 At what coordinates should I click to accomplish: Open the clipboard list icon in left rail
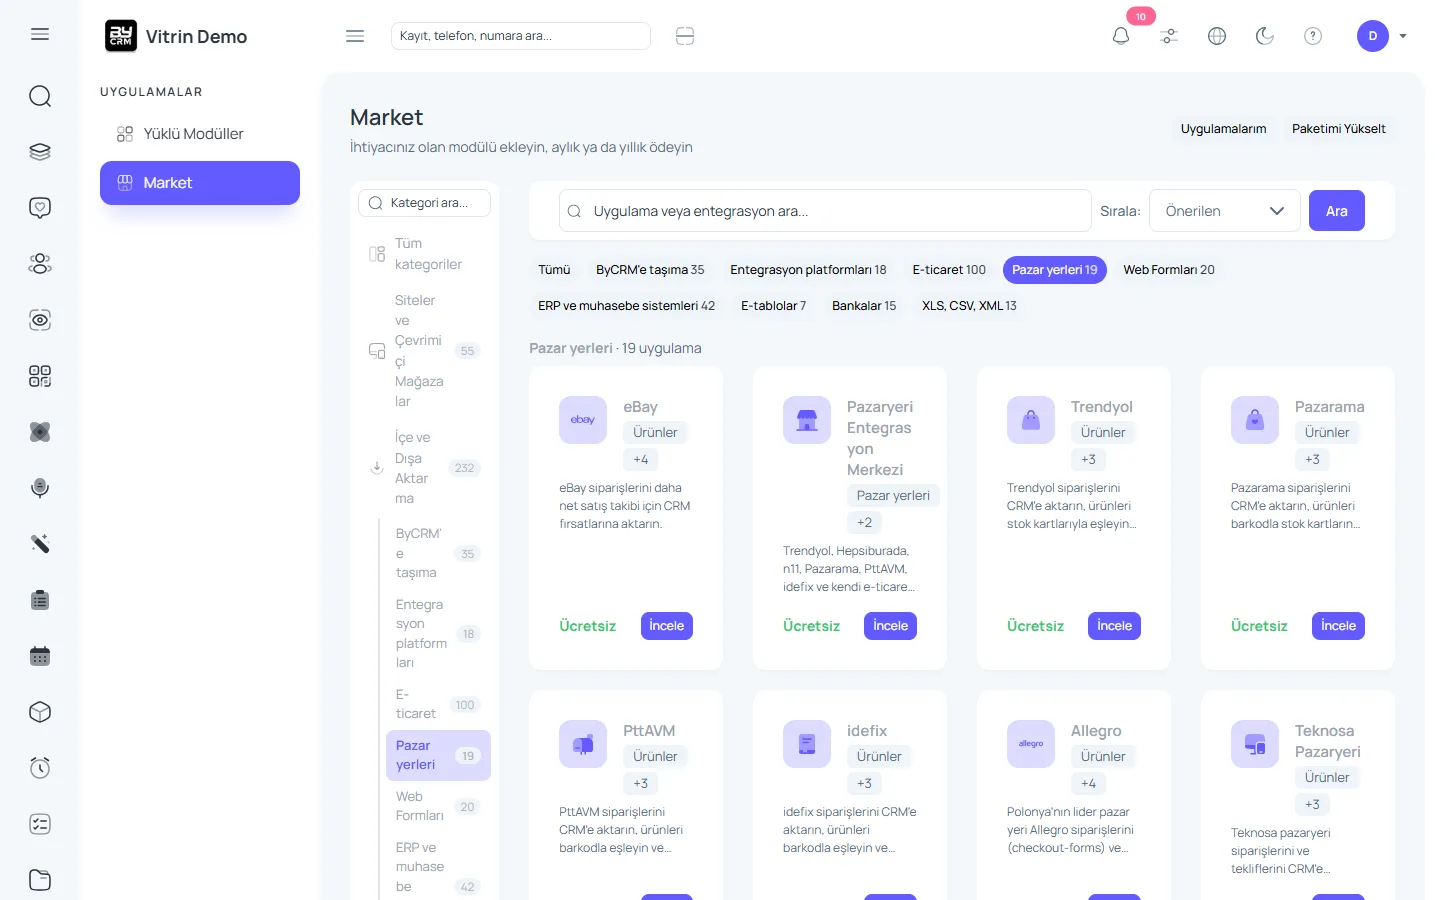click(x=40, y=600)
